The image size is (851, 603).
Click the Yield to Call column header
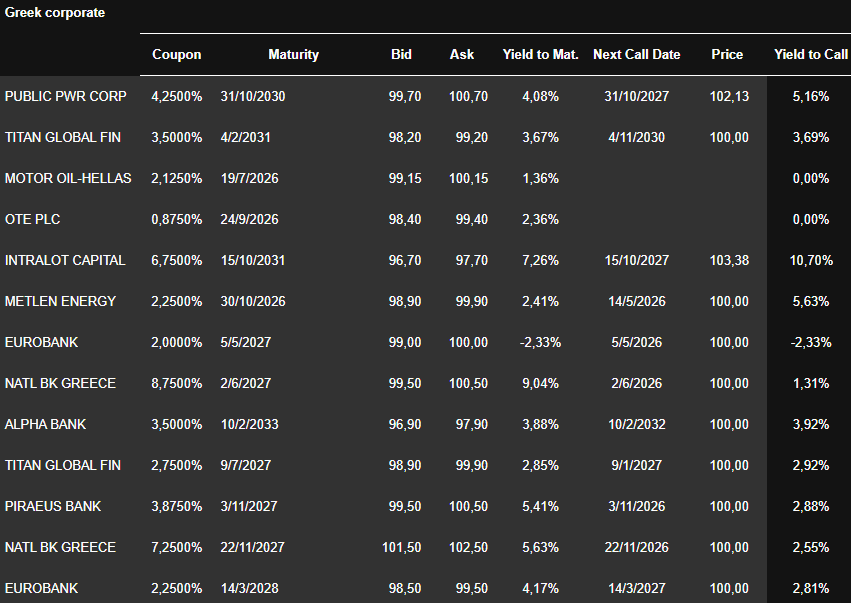click(x=811, y=54)
